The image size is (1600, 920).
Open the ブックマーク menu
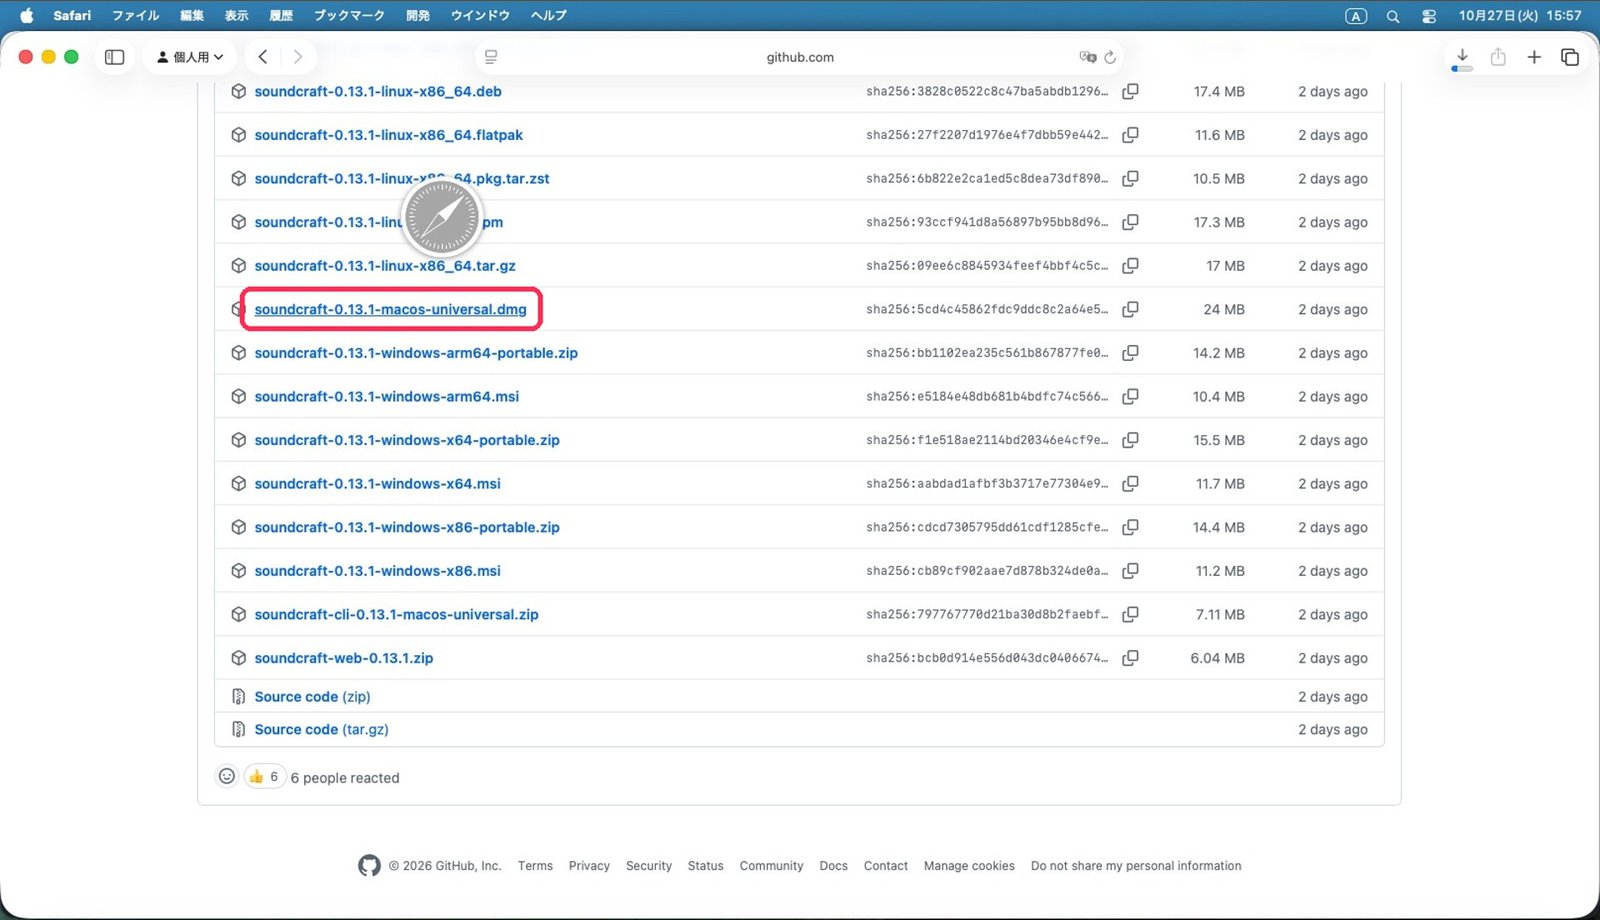(x=349, y=15)
